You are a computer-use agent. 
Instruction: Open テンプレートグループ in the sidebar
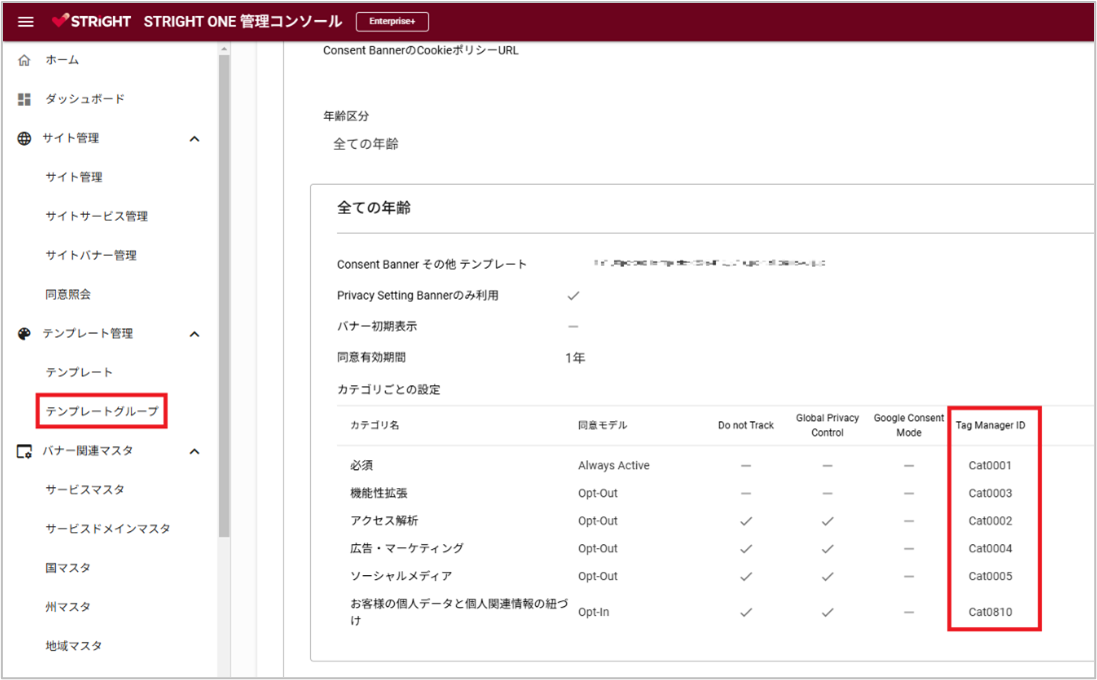pos(102,411)
